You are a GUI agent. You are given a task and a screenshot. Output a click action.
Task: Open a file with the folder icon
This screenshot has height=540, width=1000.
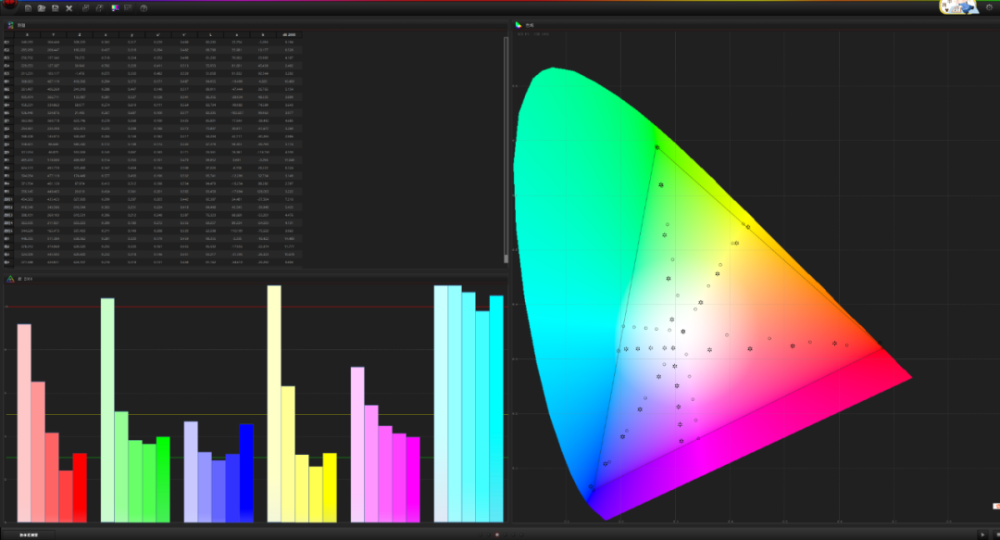42,8
